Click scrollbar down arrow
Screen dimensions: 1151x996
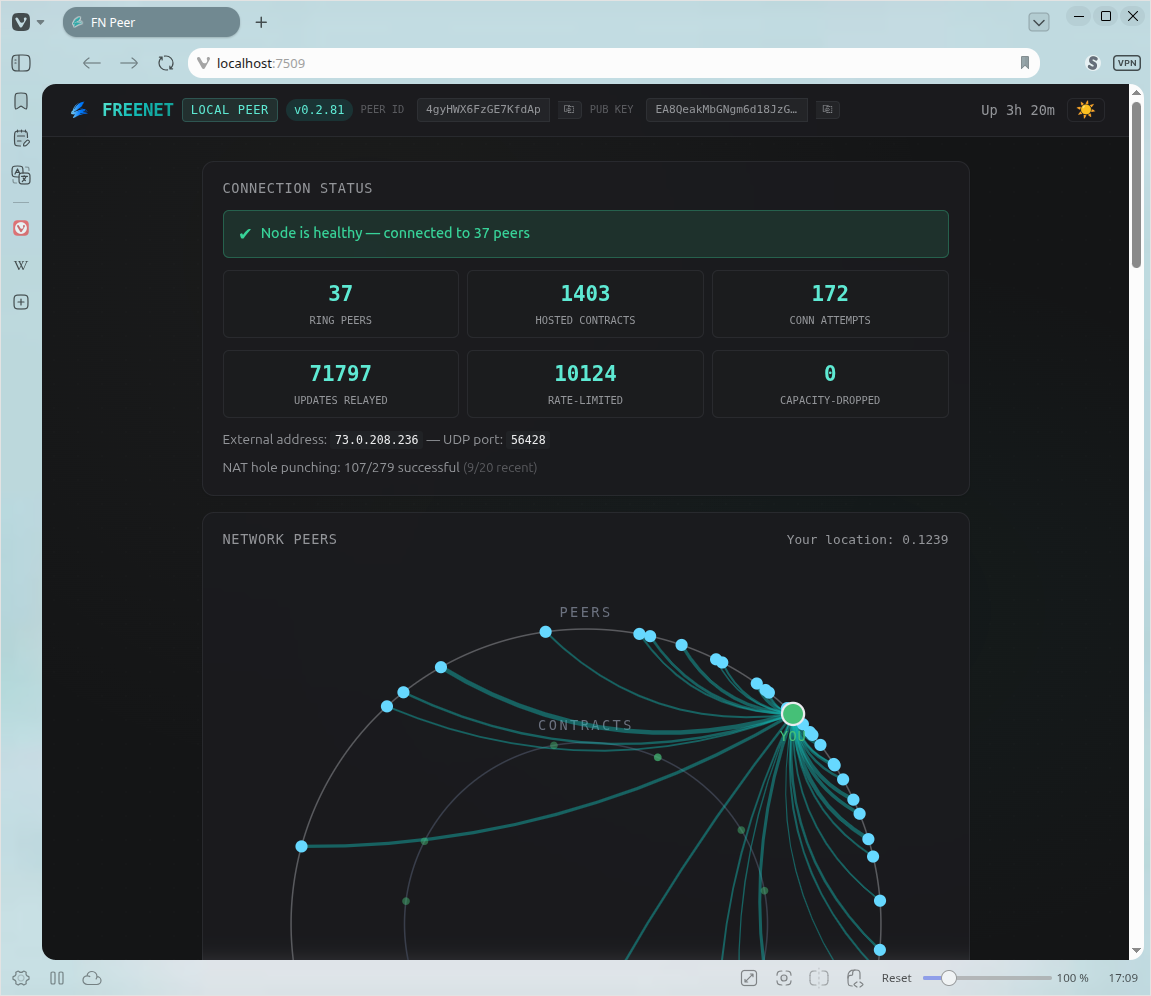1136,950
